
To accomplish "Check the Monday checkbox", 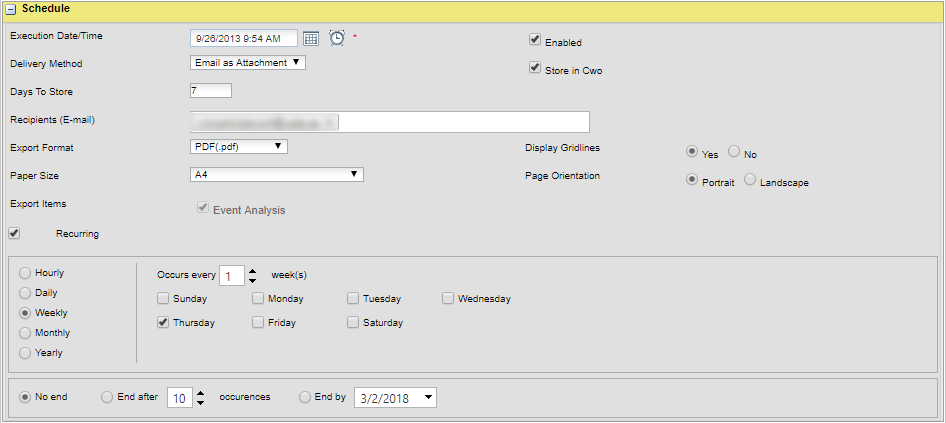I will (258, 298).
